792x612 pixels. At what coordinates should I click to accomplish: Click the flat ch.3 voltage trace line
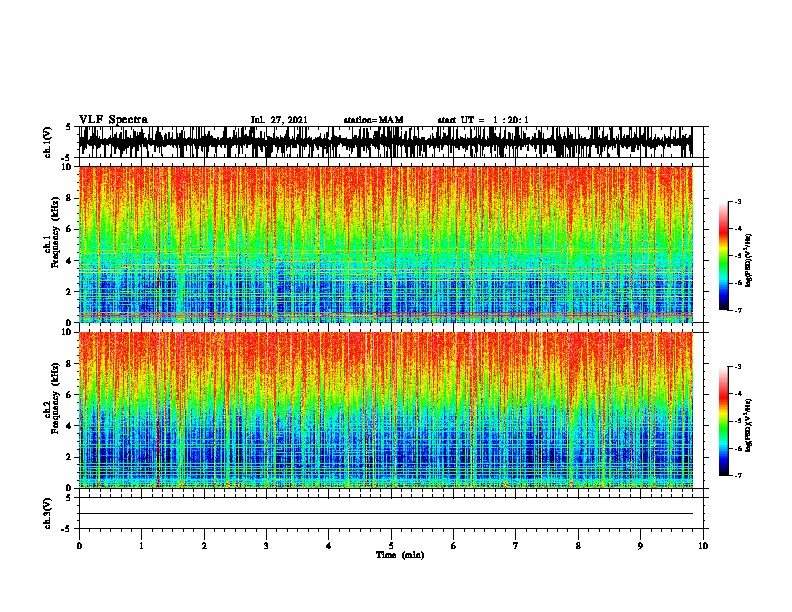(385, 514)
